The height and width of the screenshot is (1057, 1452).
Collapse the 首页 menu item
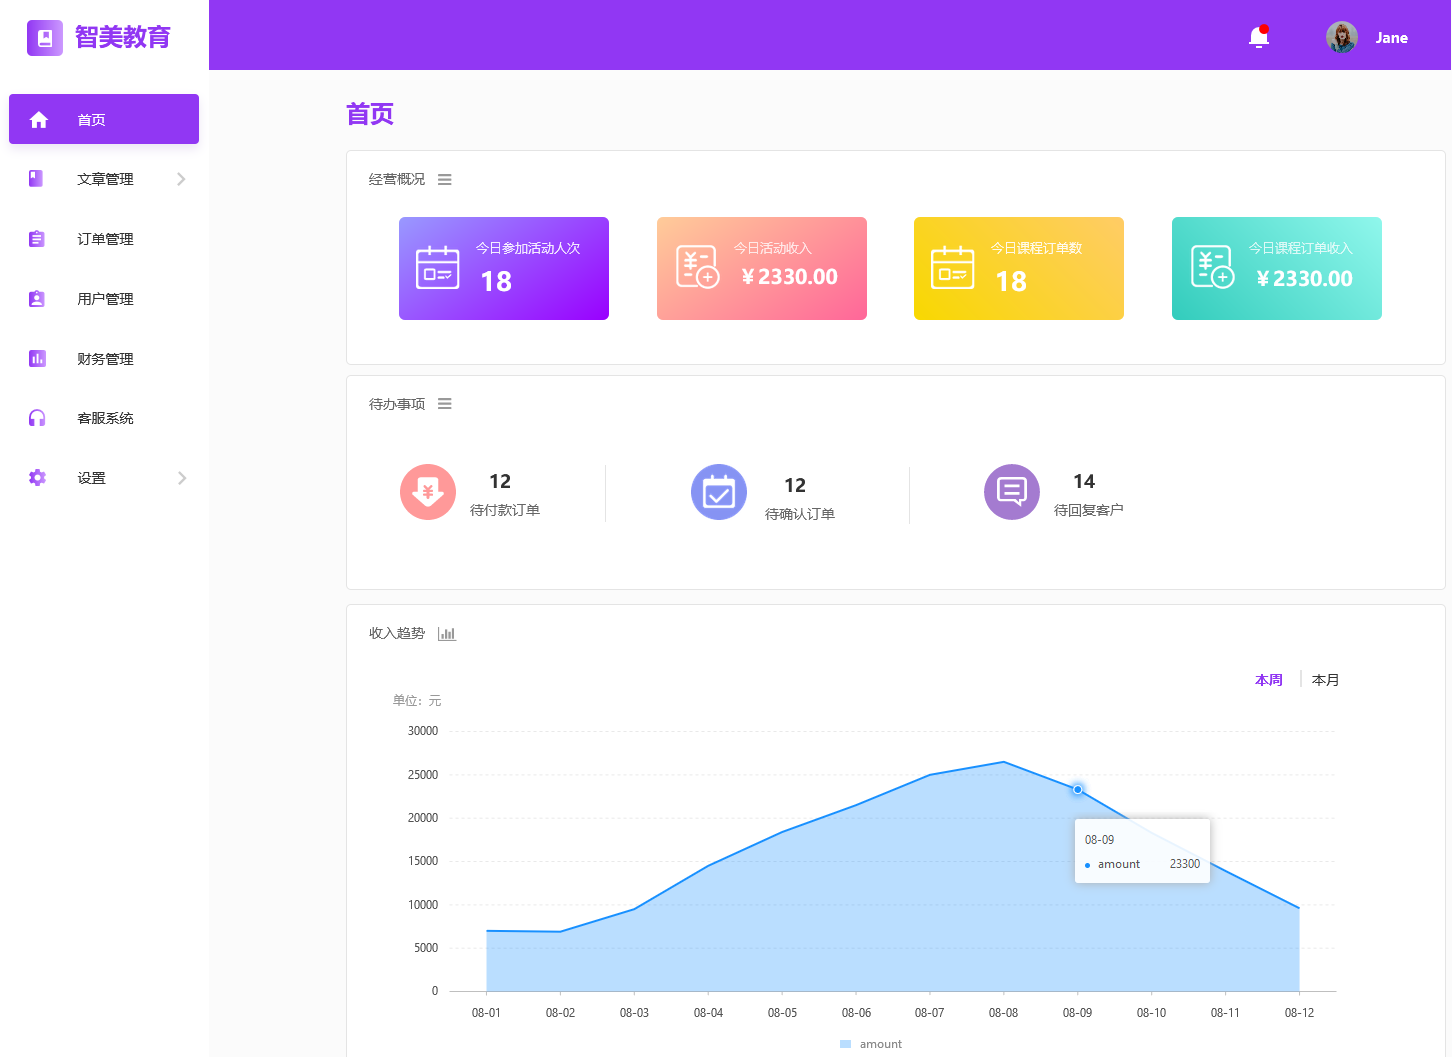(104, 119)
